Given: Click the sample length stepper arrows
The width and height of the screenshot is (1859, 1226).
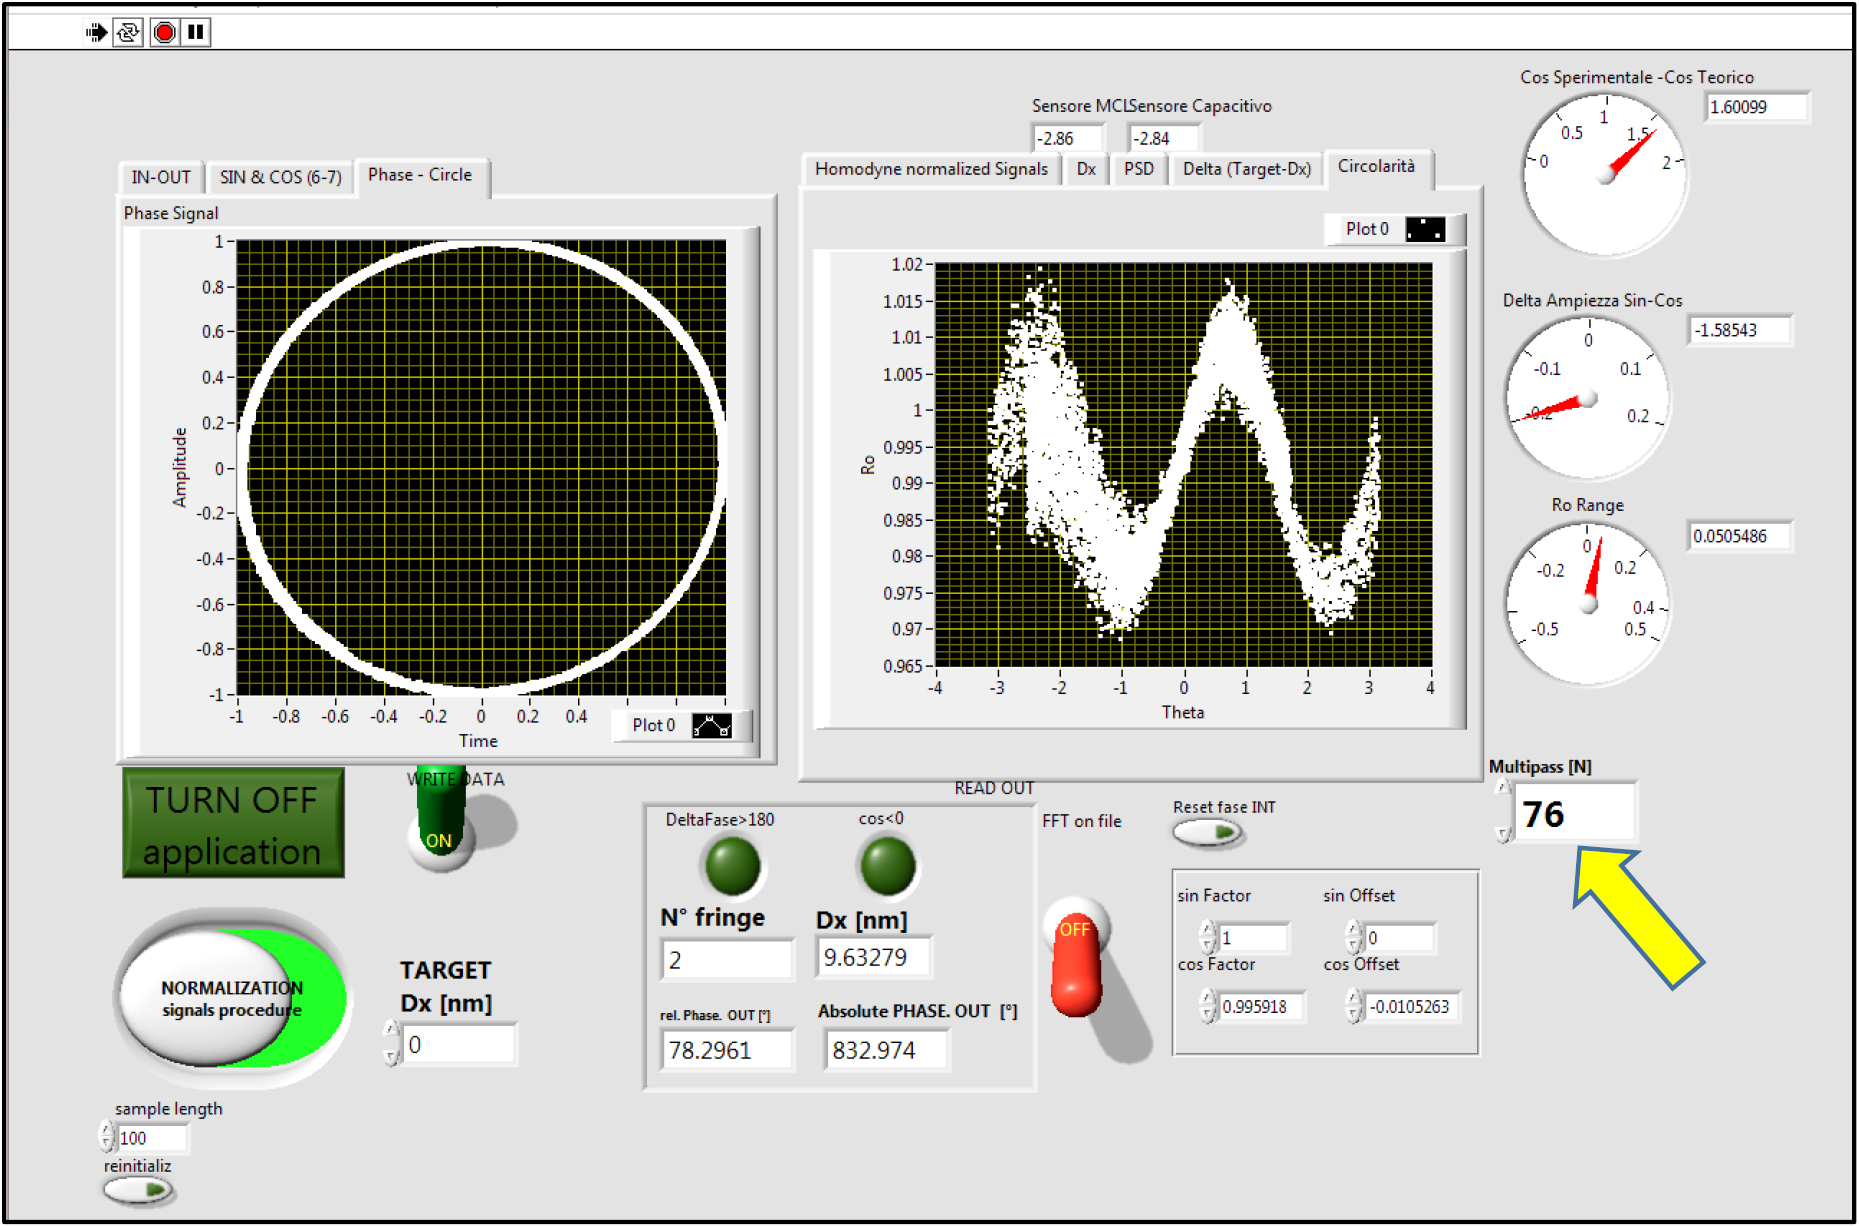Looking at the screenshot, I should point(107,1137).
